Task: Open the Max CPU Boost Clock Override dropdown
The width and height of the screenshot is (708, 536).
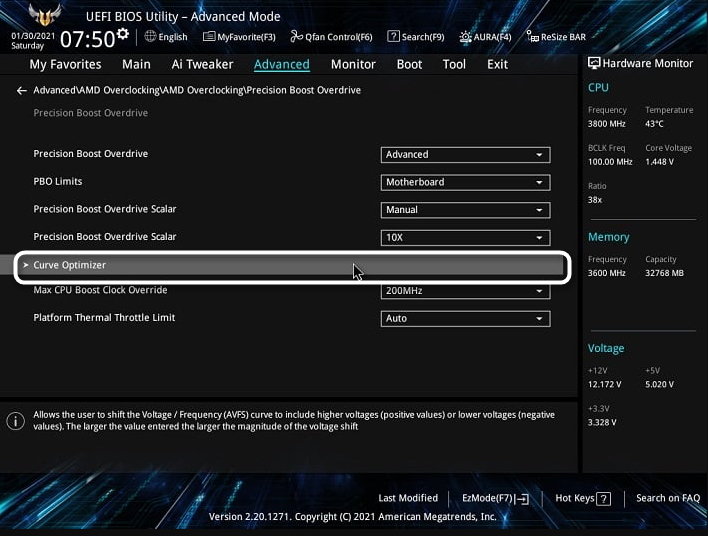Action: click(x=466, y=291)
